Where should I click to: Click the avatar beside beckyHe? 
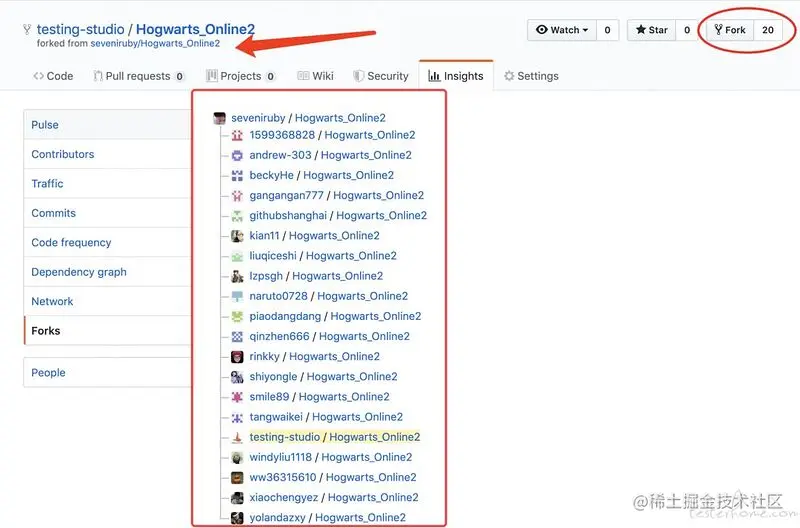237,175
